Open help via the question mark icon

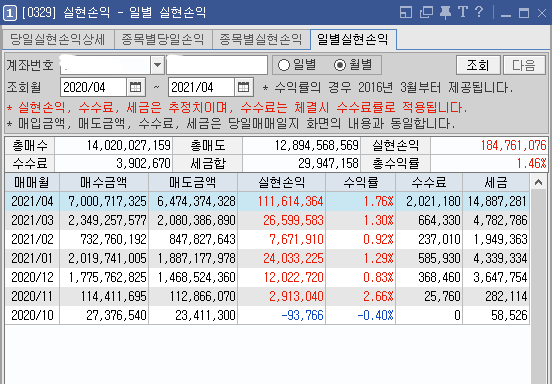click(479, 12)
